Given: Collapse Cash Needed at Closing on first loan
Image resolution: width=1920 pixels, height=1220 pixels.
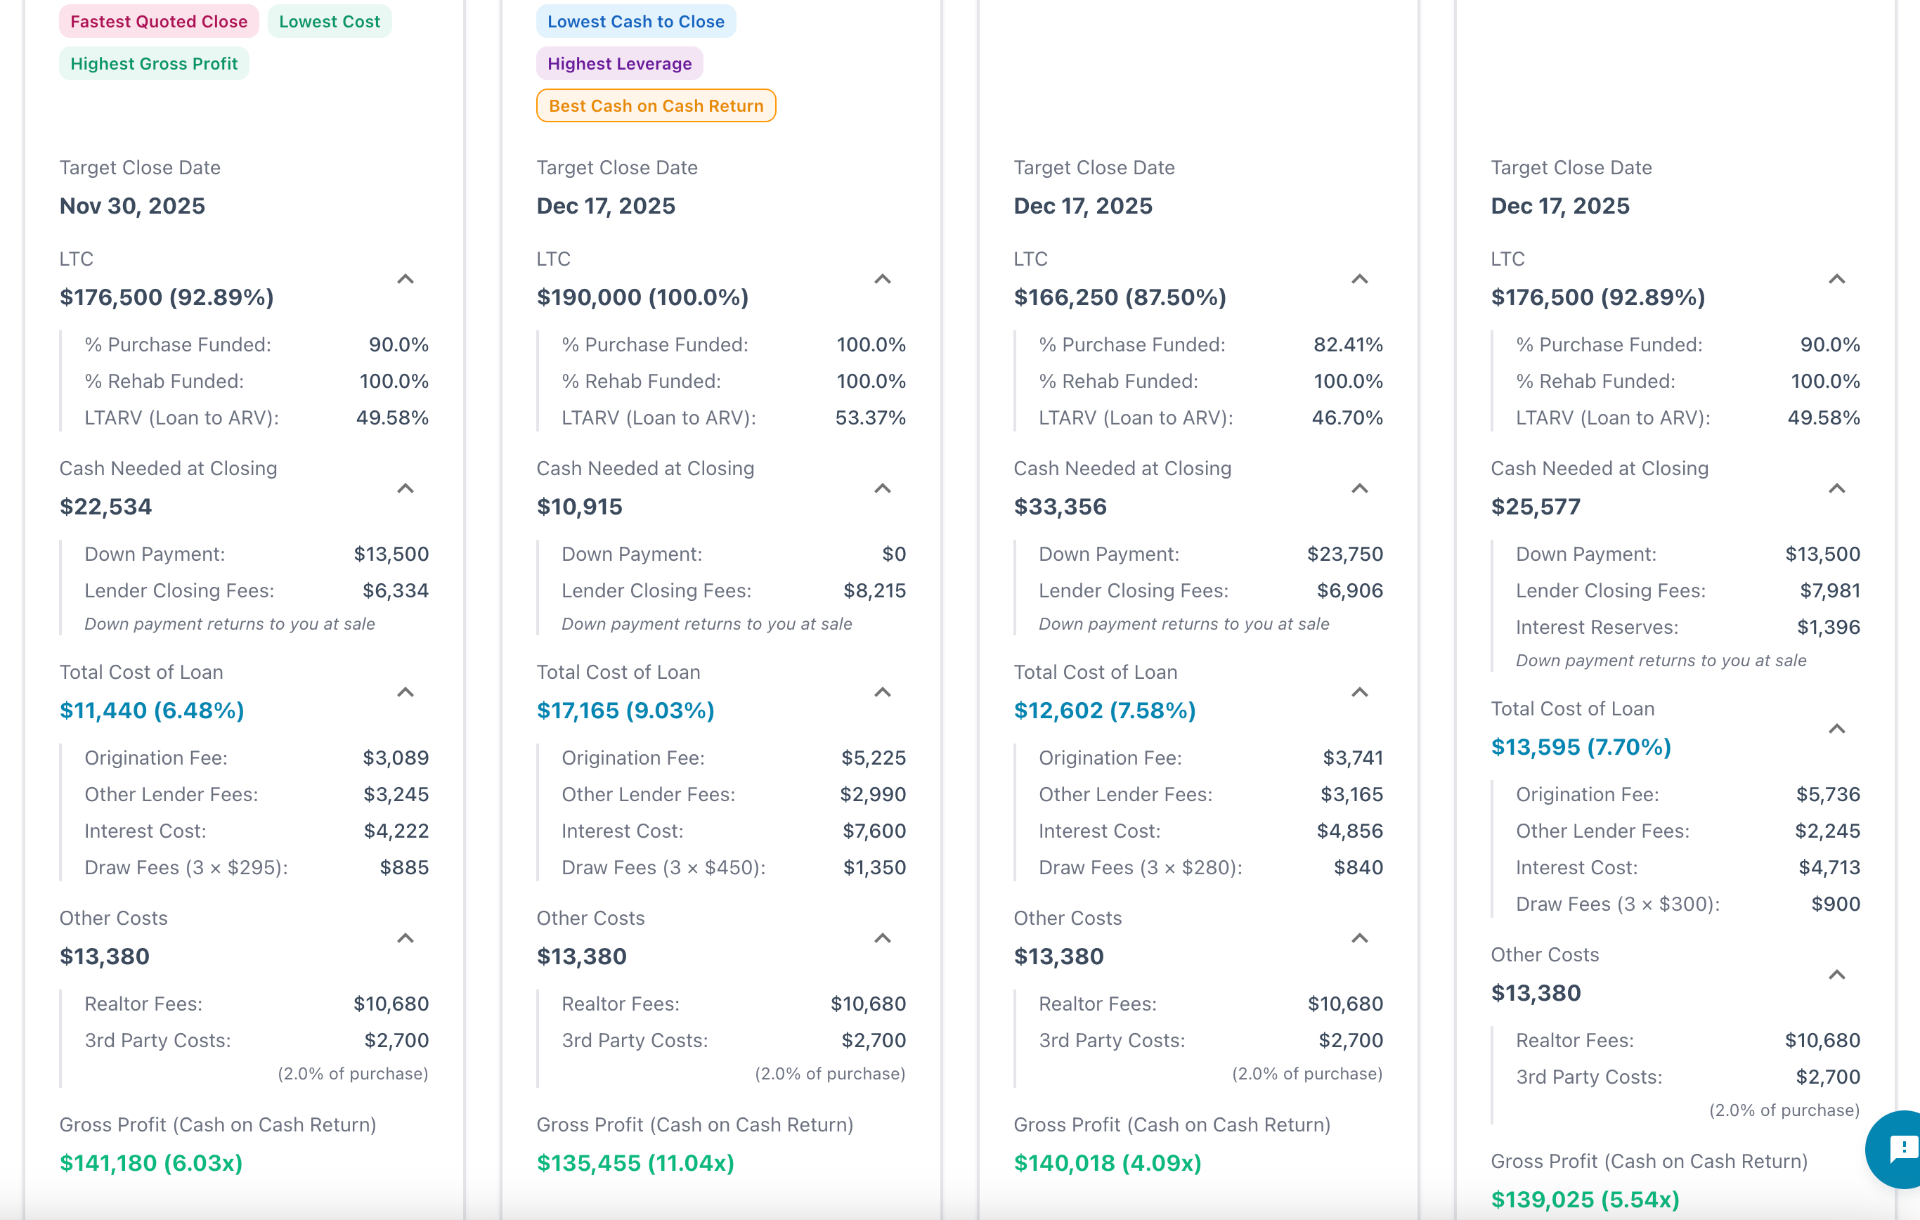Looking at the screenshot, I should [405, 489].
